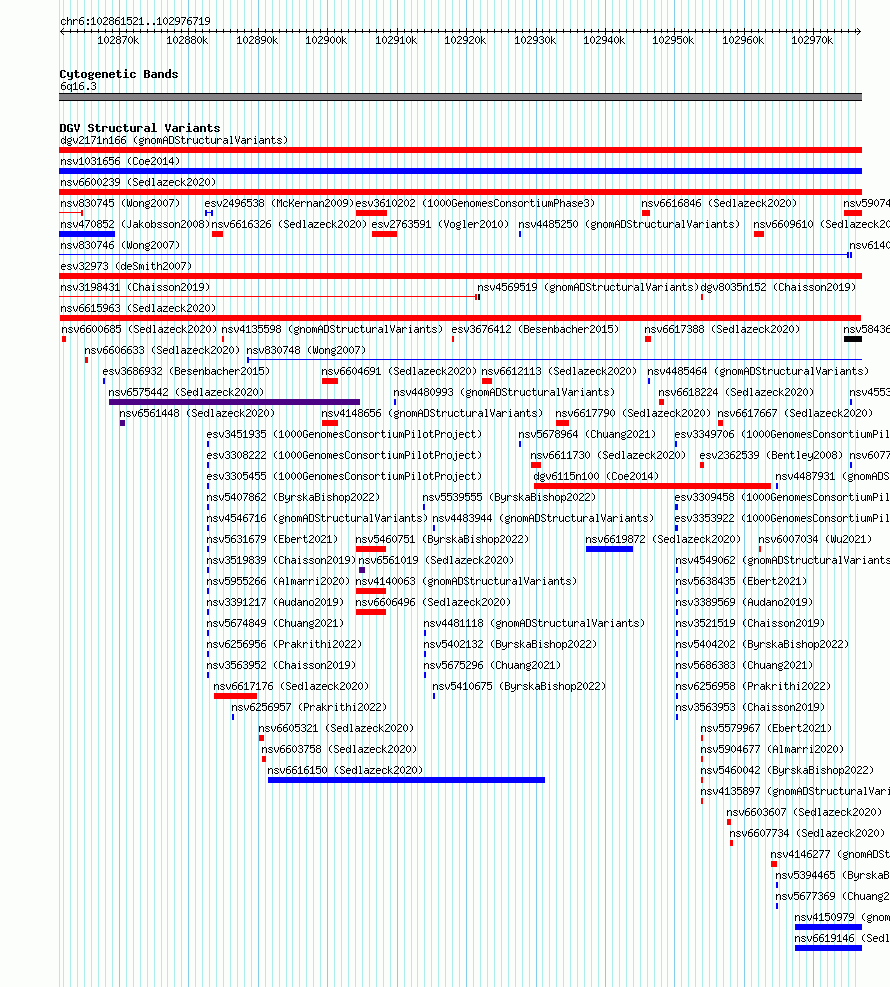This screenshot has height=987, width=890.
Task: Open nsv6617176 (Sedlazeck2020) variant label
Action: click(291, 686)
